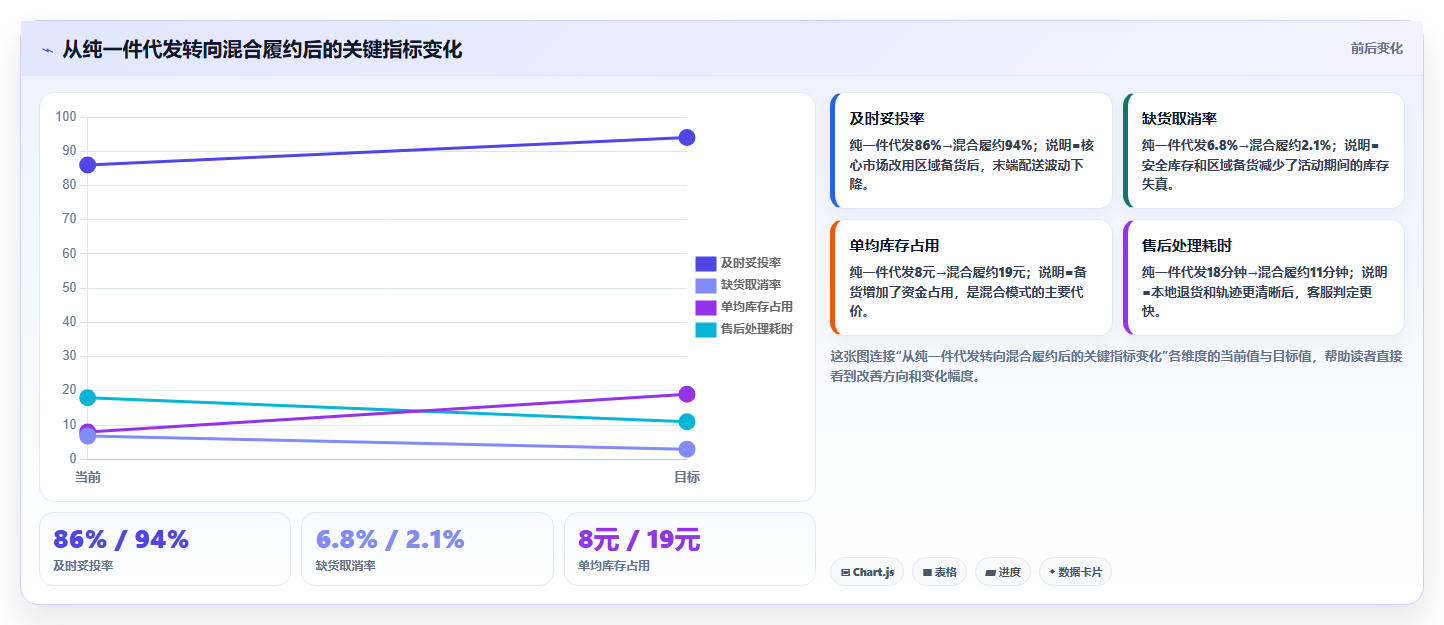Click the 及时妥投率 point at 目标

point(687,137)
